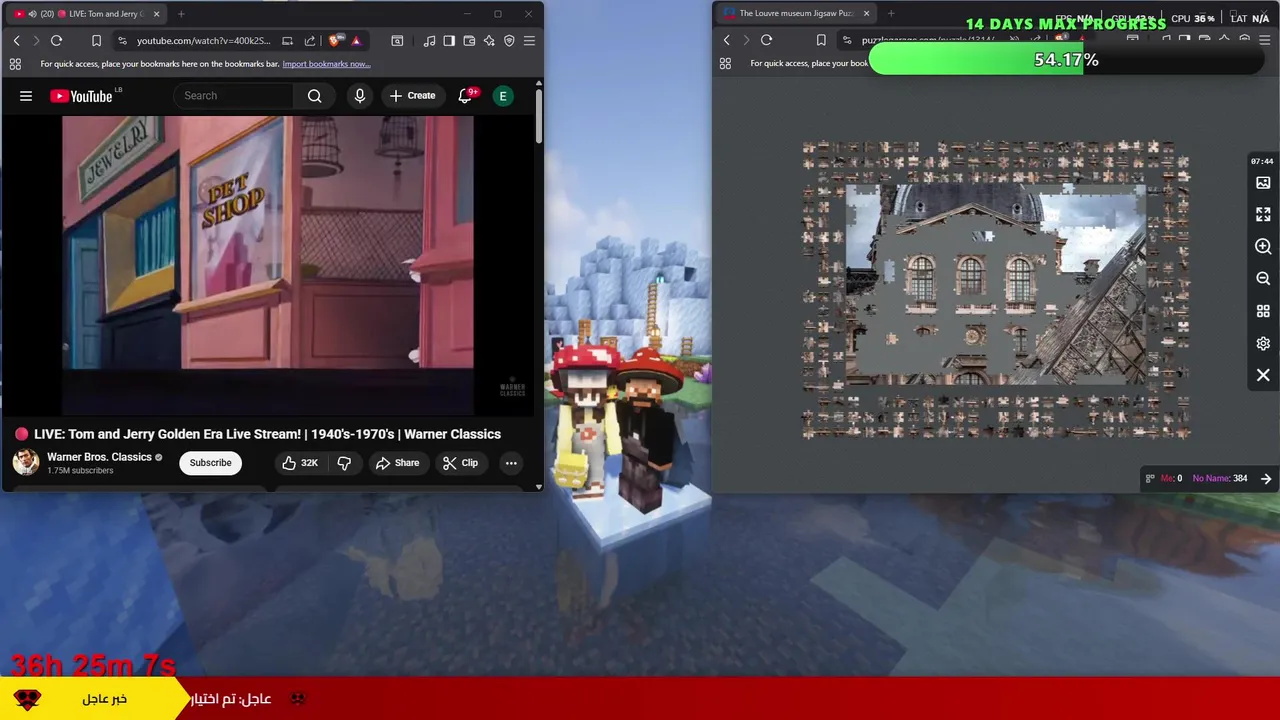This screenshot has width=1280, height=720.
Task: Open Brave Rewards triangle icon
Action: point(356,40)
